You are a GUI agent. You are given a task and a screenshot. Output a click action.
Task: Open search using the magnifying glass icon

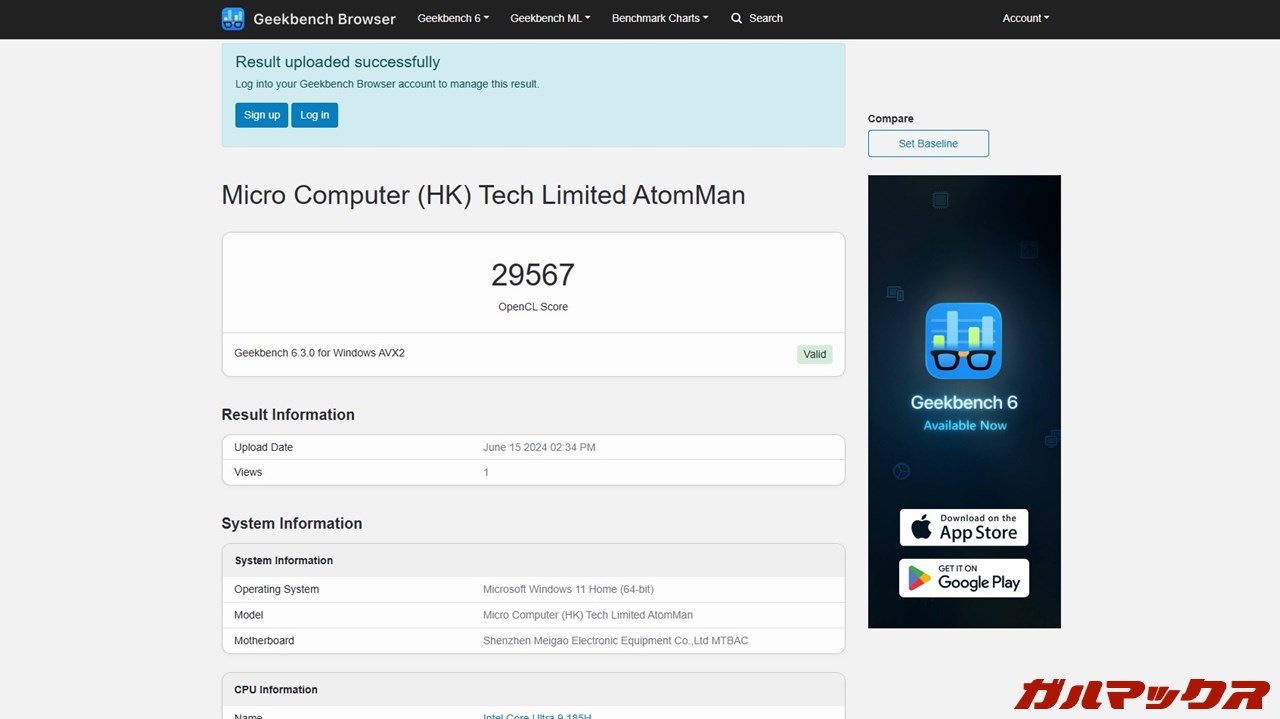(x=737, y=18)
